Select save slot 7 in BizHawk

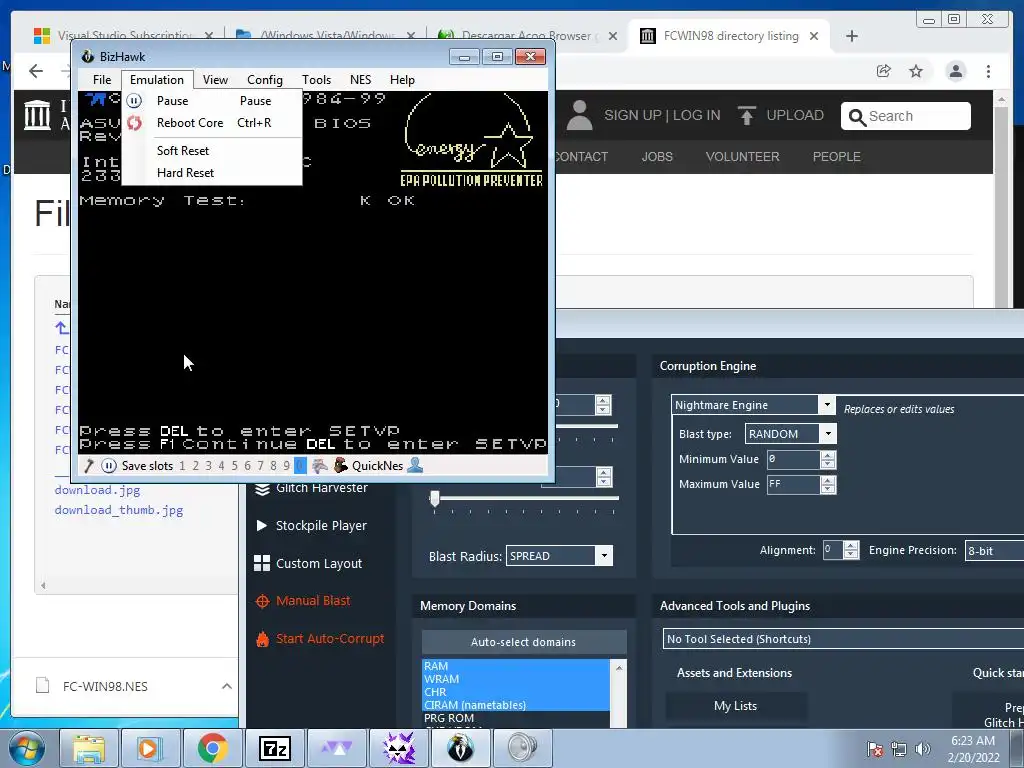click(x=261, y=466)
